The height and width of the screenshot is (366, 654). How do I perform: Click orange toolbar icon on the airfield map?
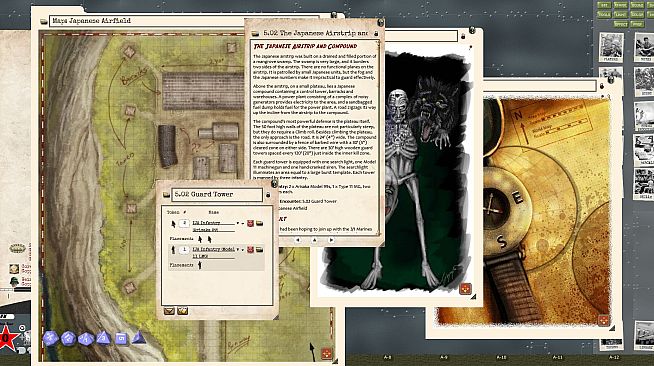pos(326,353)
